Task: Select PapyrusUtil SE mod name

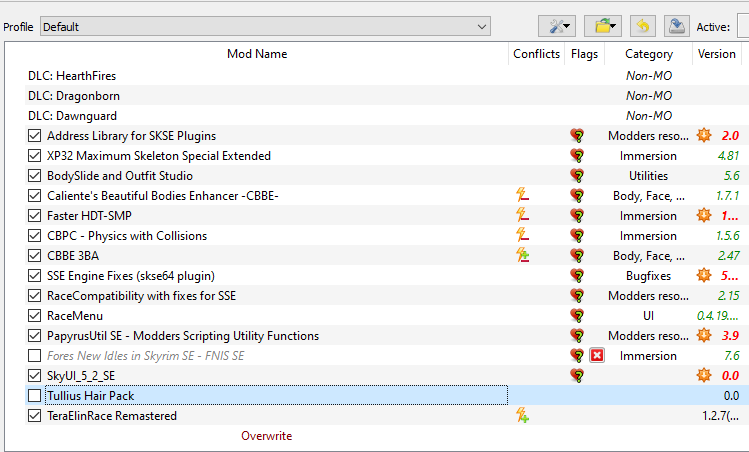Action: [183, 336]
